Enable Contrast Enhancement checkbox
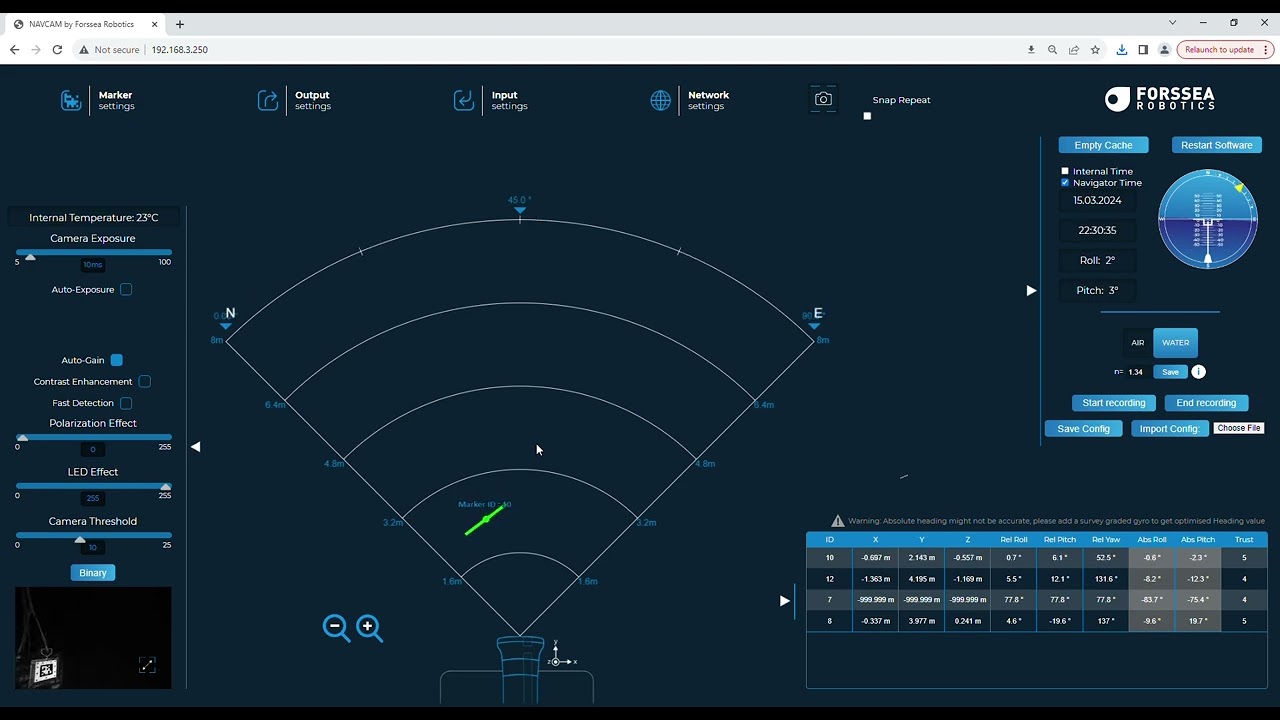Image resolution: width=1280 pixels, height=720 pixels. tap(145, 382)
